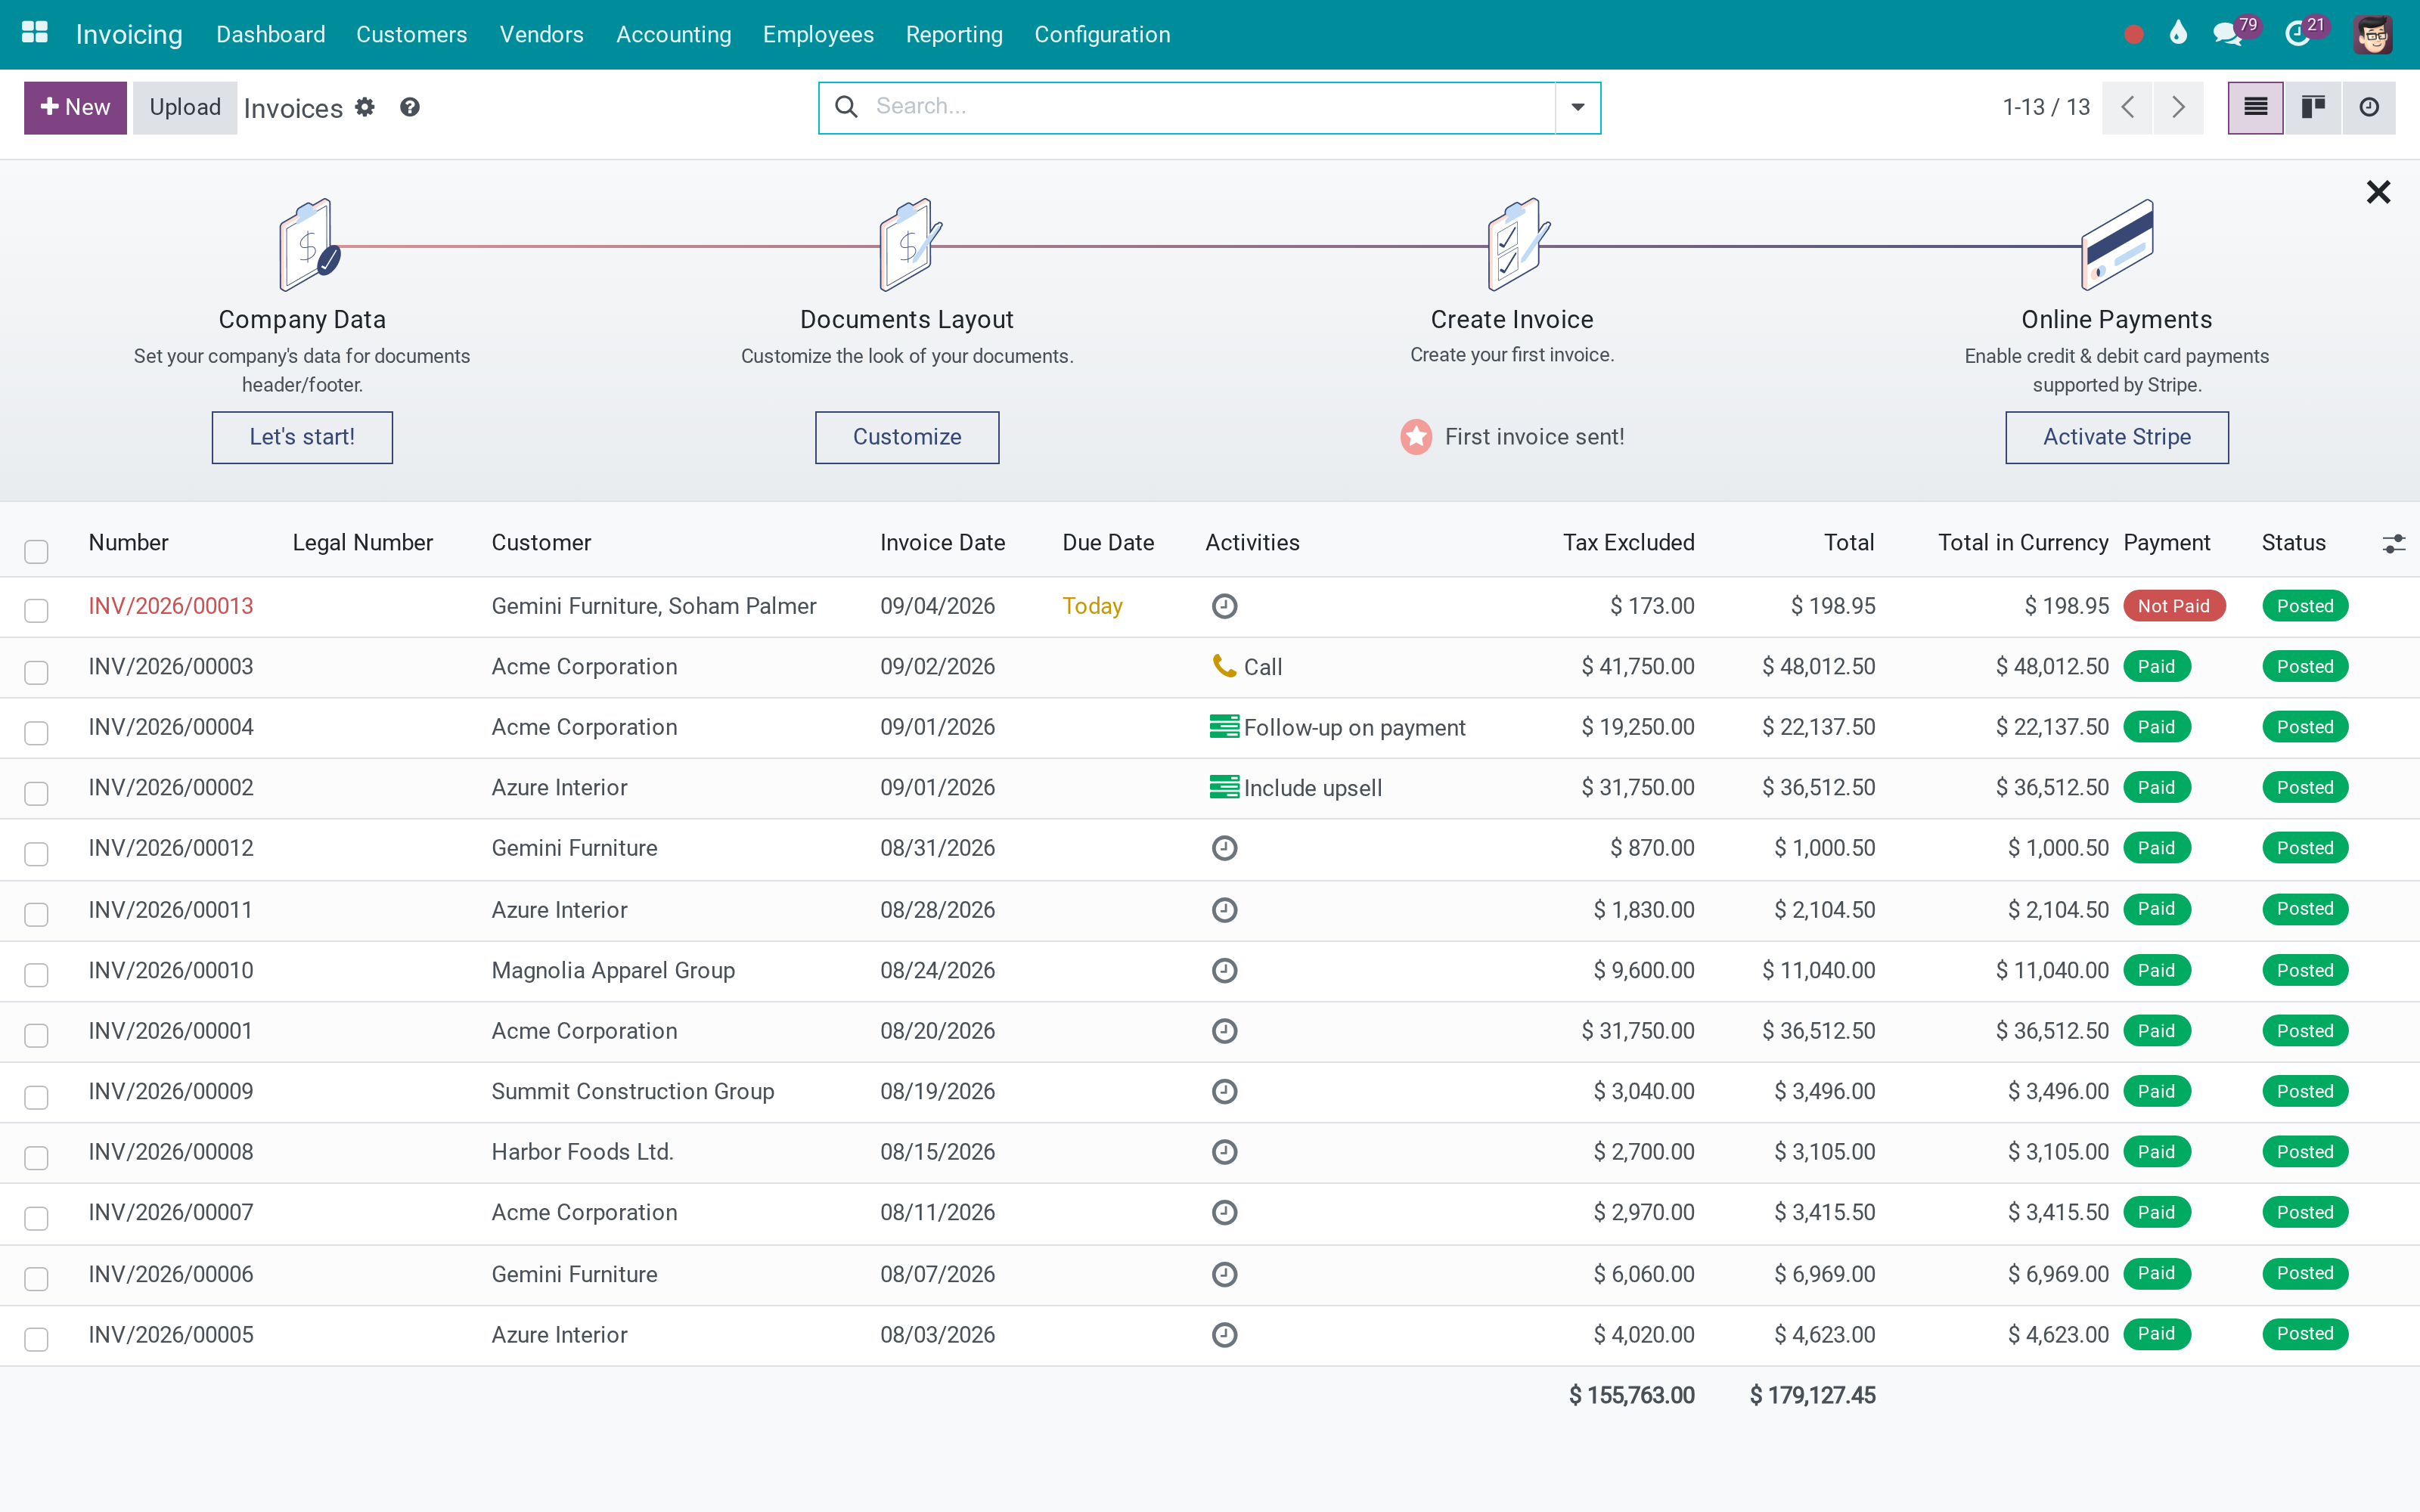2420x1512 pixels.
Task: Click the Company Data clipboard icon
Action: pos(309,245)
